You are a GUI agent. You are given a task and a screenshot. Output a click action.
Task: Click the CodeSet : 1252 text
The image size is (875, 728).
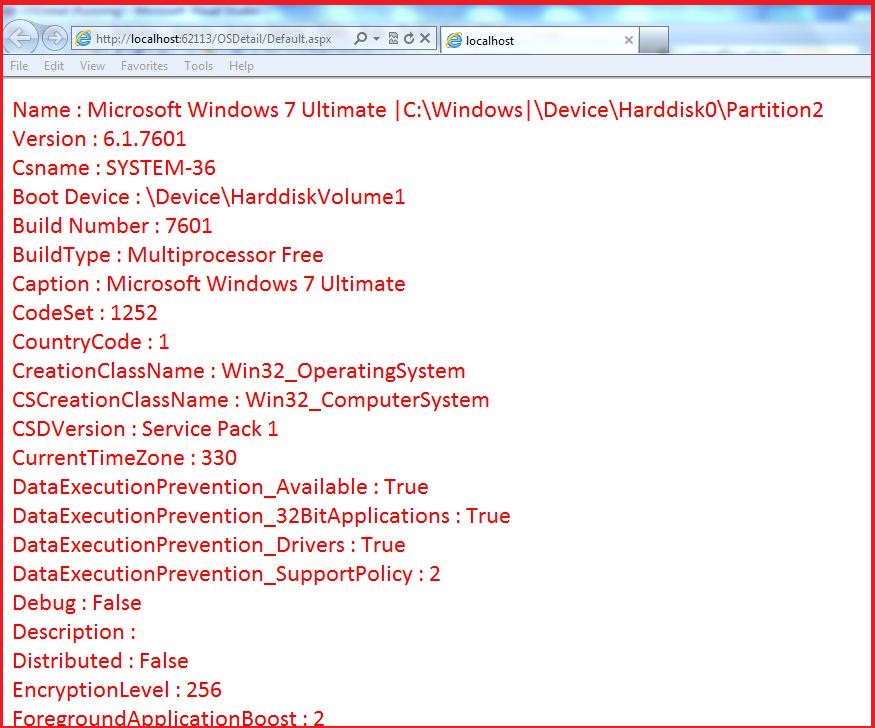click(x=85, y=313)
